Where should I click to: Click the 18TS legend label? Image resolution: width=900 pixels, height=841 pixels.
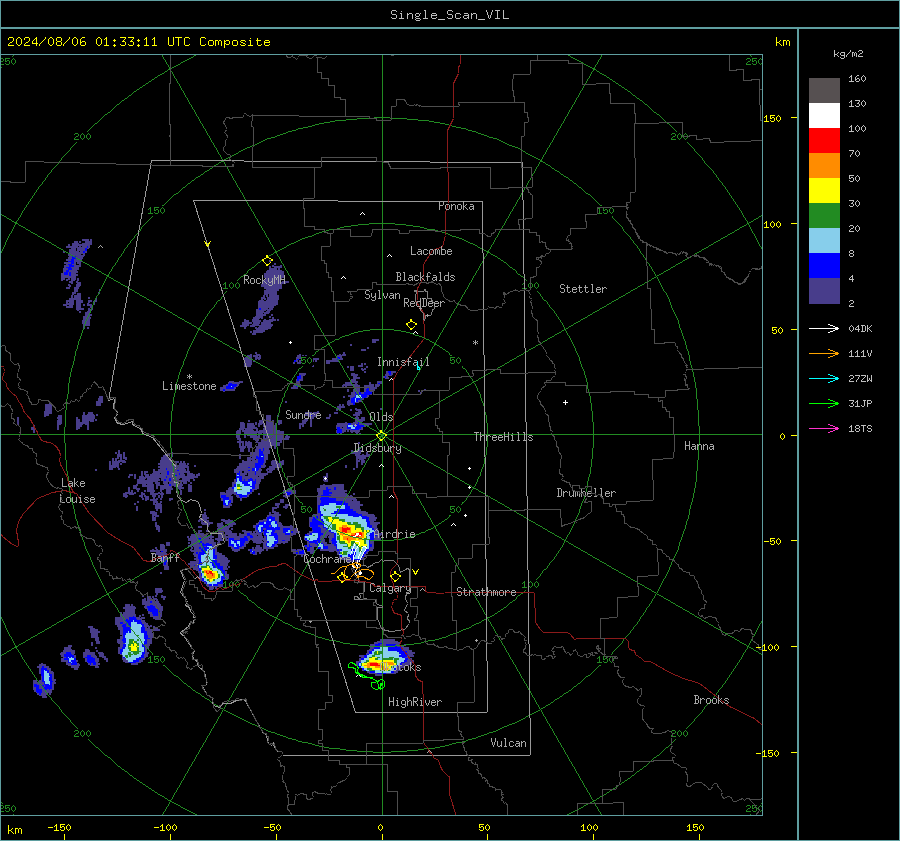tap(860, 428)
